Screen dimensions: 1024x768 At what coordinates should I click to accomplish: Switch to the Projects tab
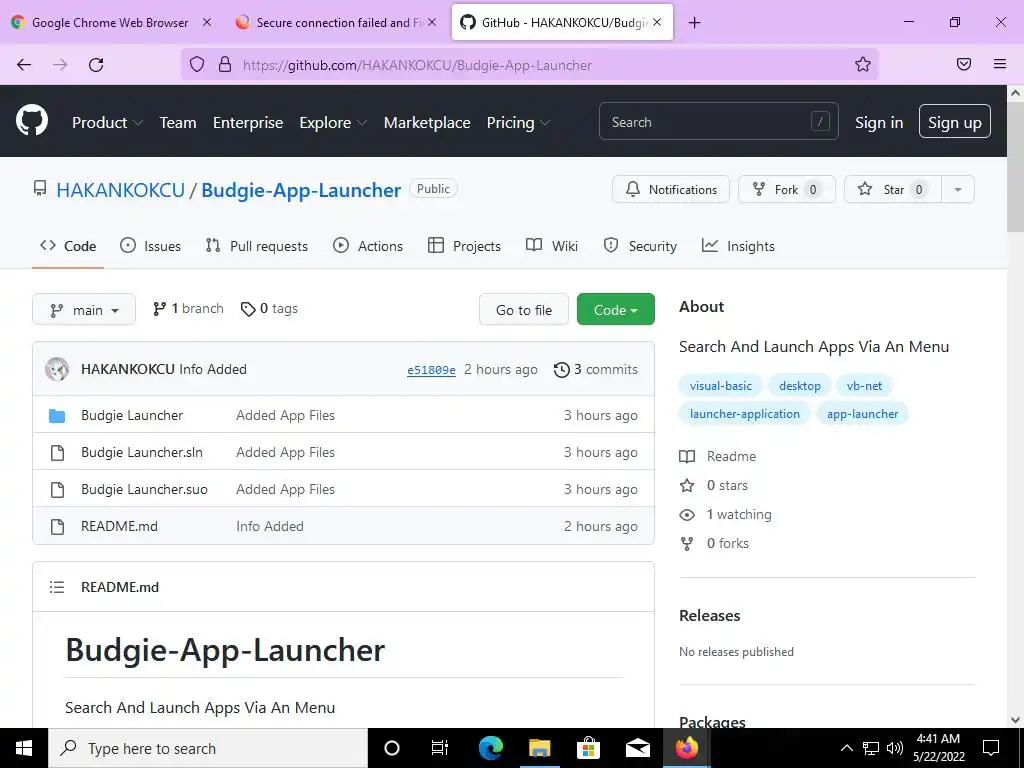(x=464, y=246)
